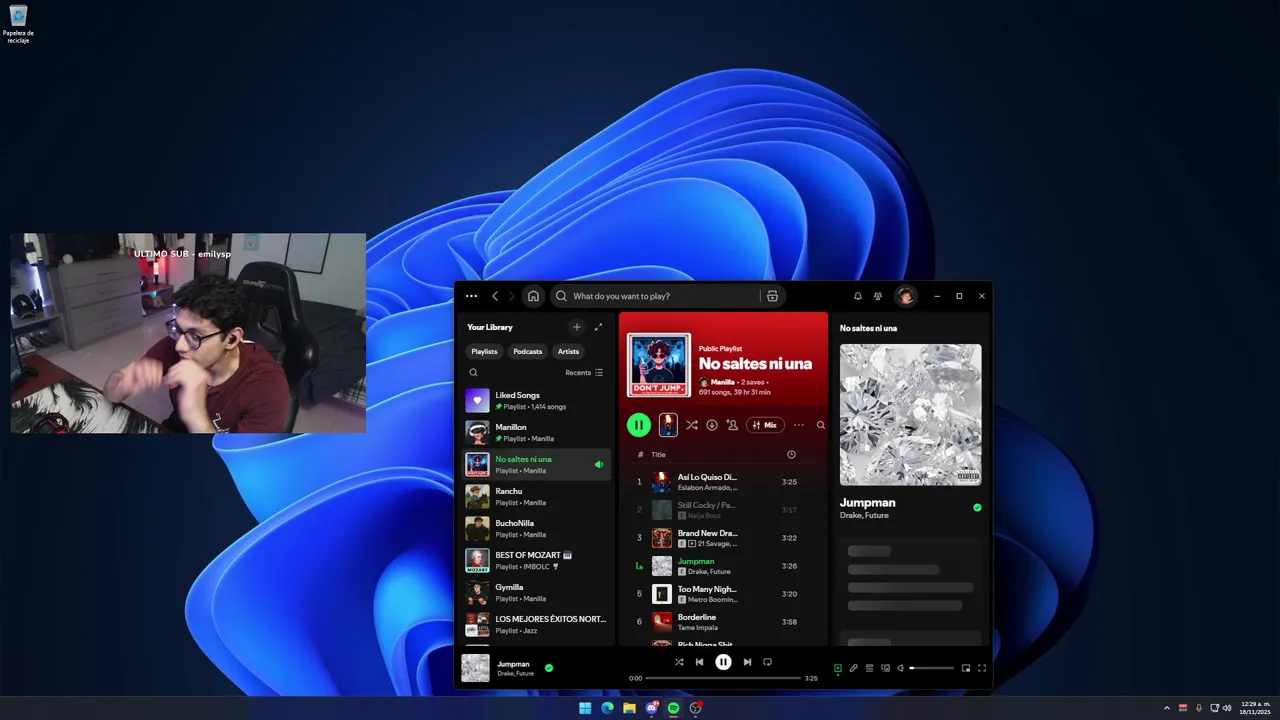Open the Queue icon
Screen dimensions: 1280x720
click(869, 668)
